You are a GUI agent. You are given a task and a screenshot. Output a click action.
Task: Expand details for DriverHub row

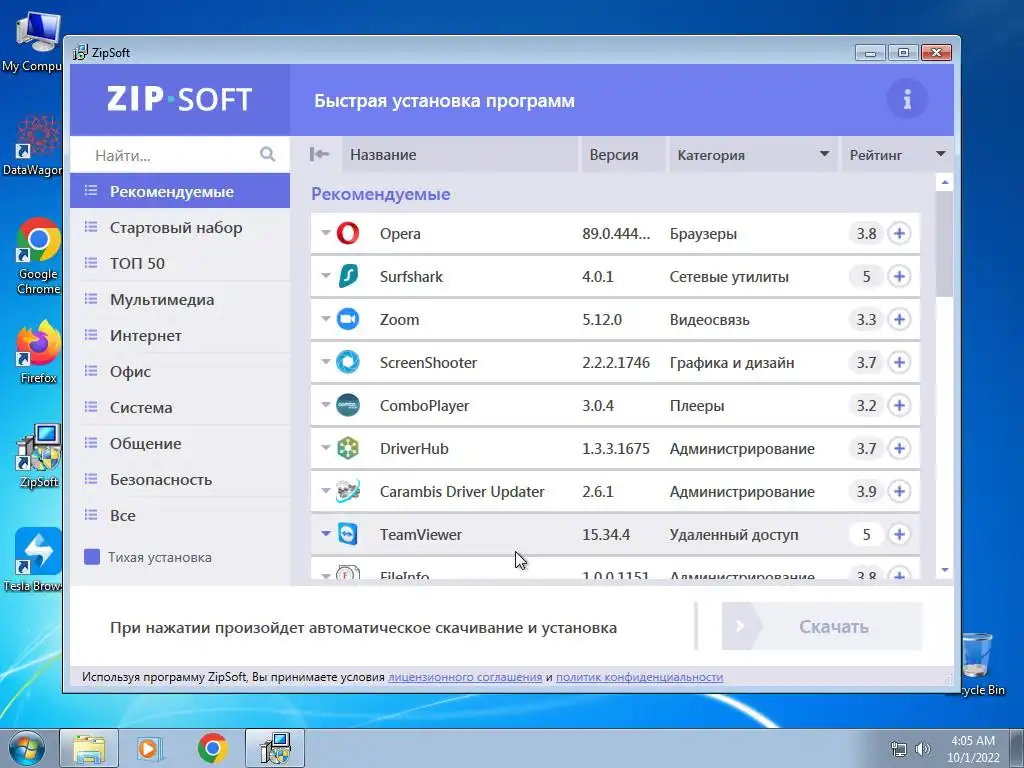[x=325, y=447]
